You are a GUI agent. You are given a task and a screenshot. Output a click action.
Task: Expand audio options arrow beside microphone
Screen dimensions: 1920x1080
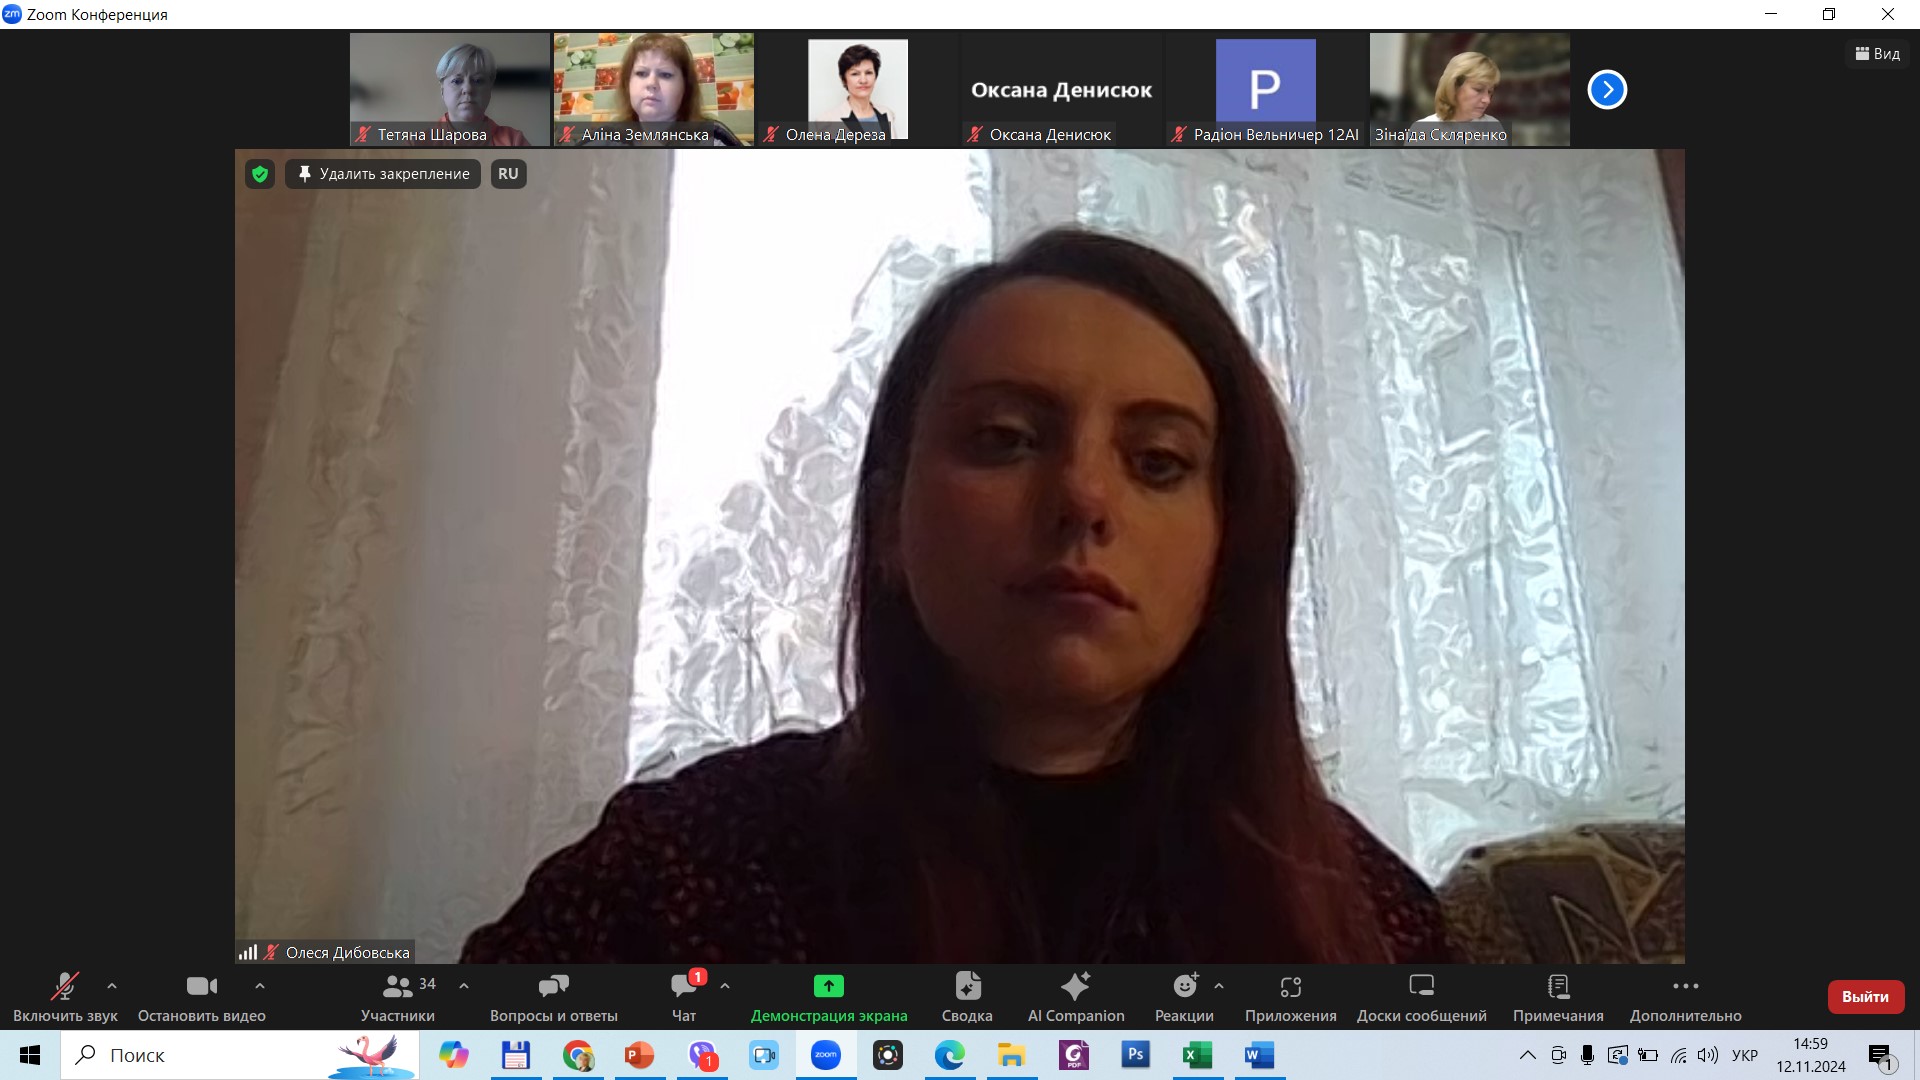click(x=112, y=986)
